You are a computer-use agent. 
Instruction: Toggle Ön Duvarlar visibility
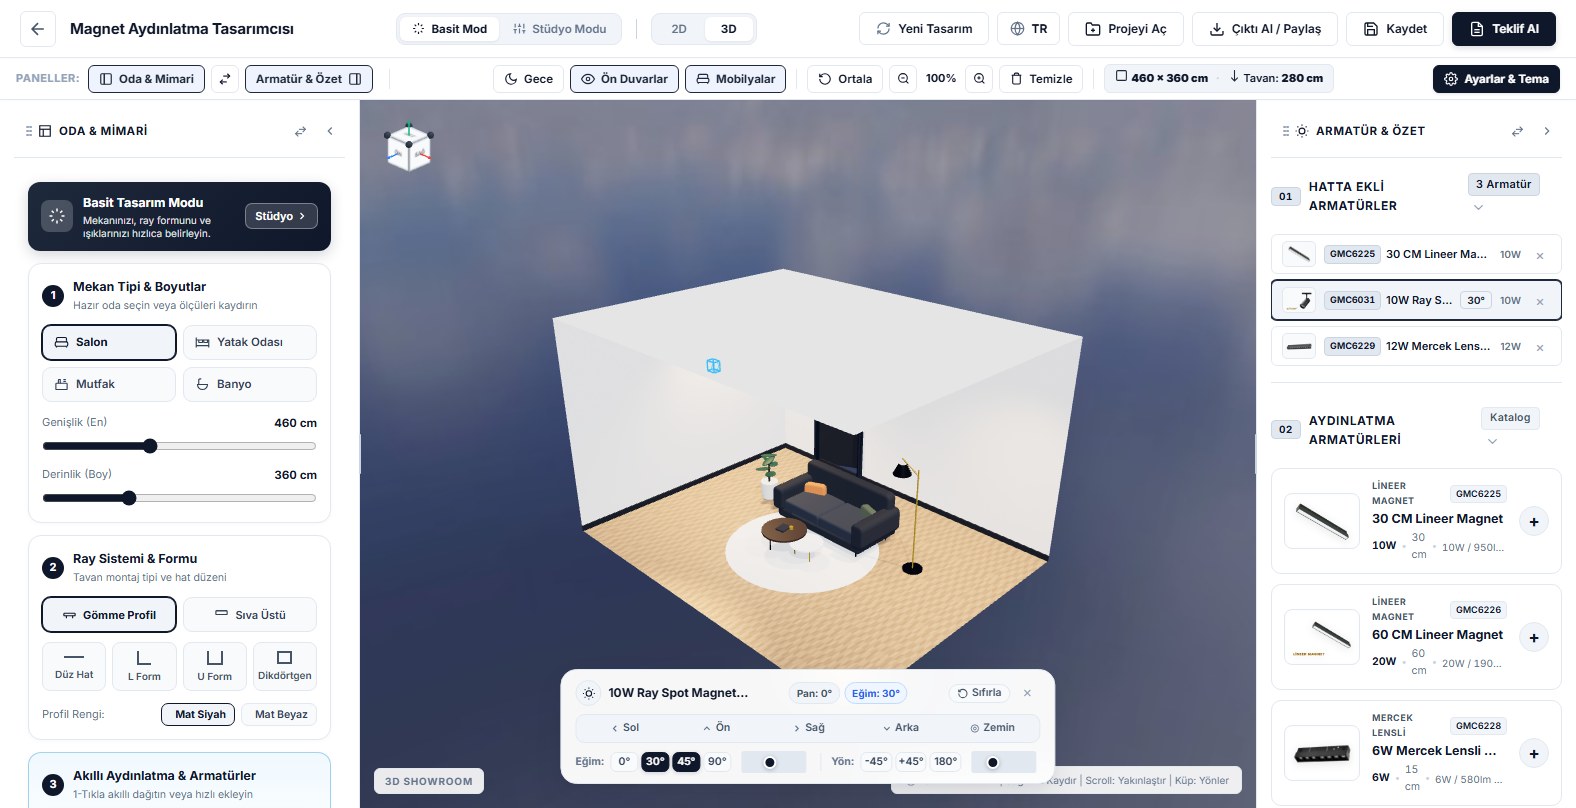pos(624,79)
